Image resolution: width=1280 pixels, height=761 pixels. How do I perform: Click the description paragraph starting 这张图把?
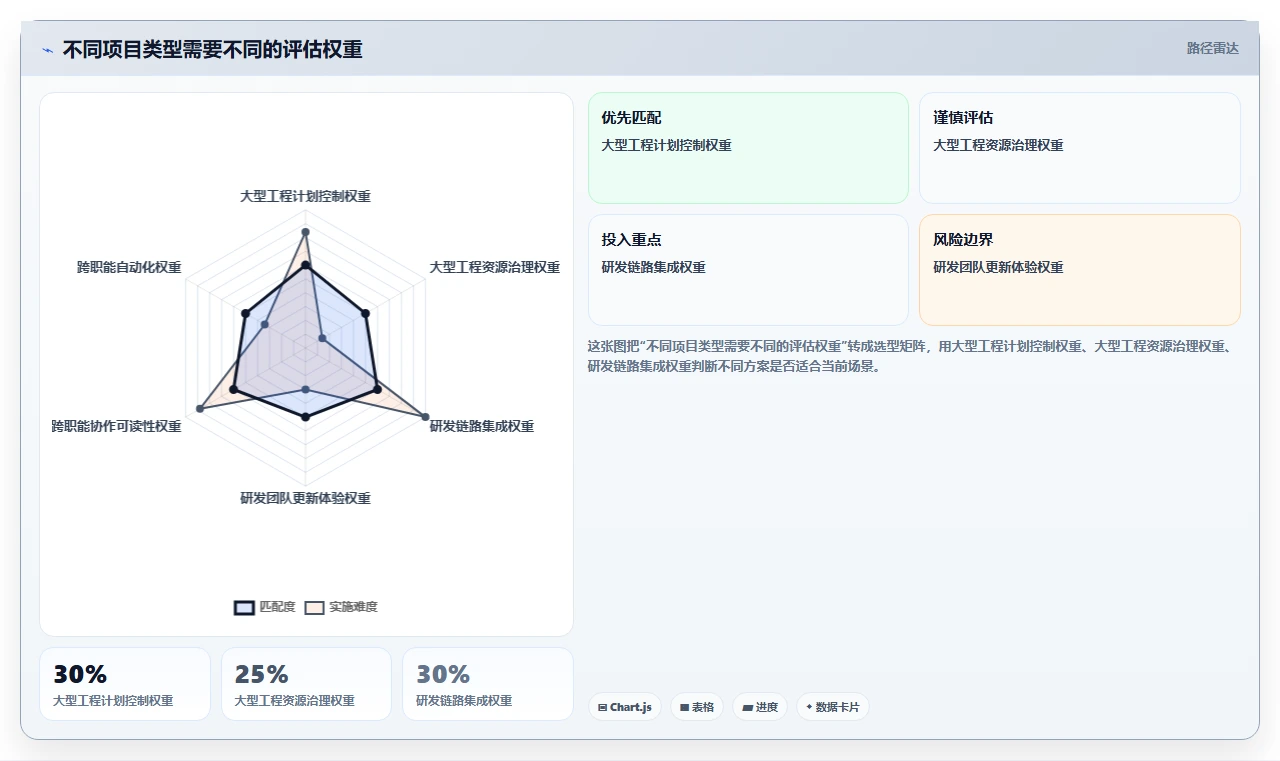click(x=914, y=356)
